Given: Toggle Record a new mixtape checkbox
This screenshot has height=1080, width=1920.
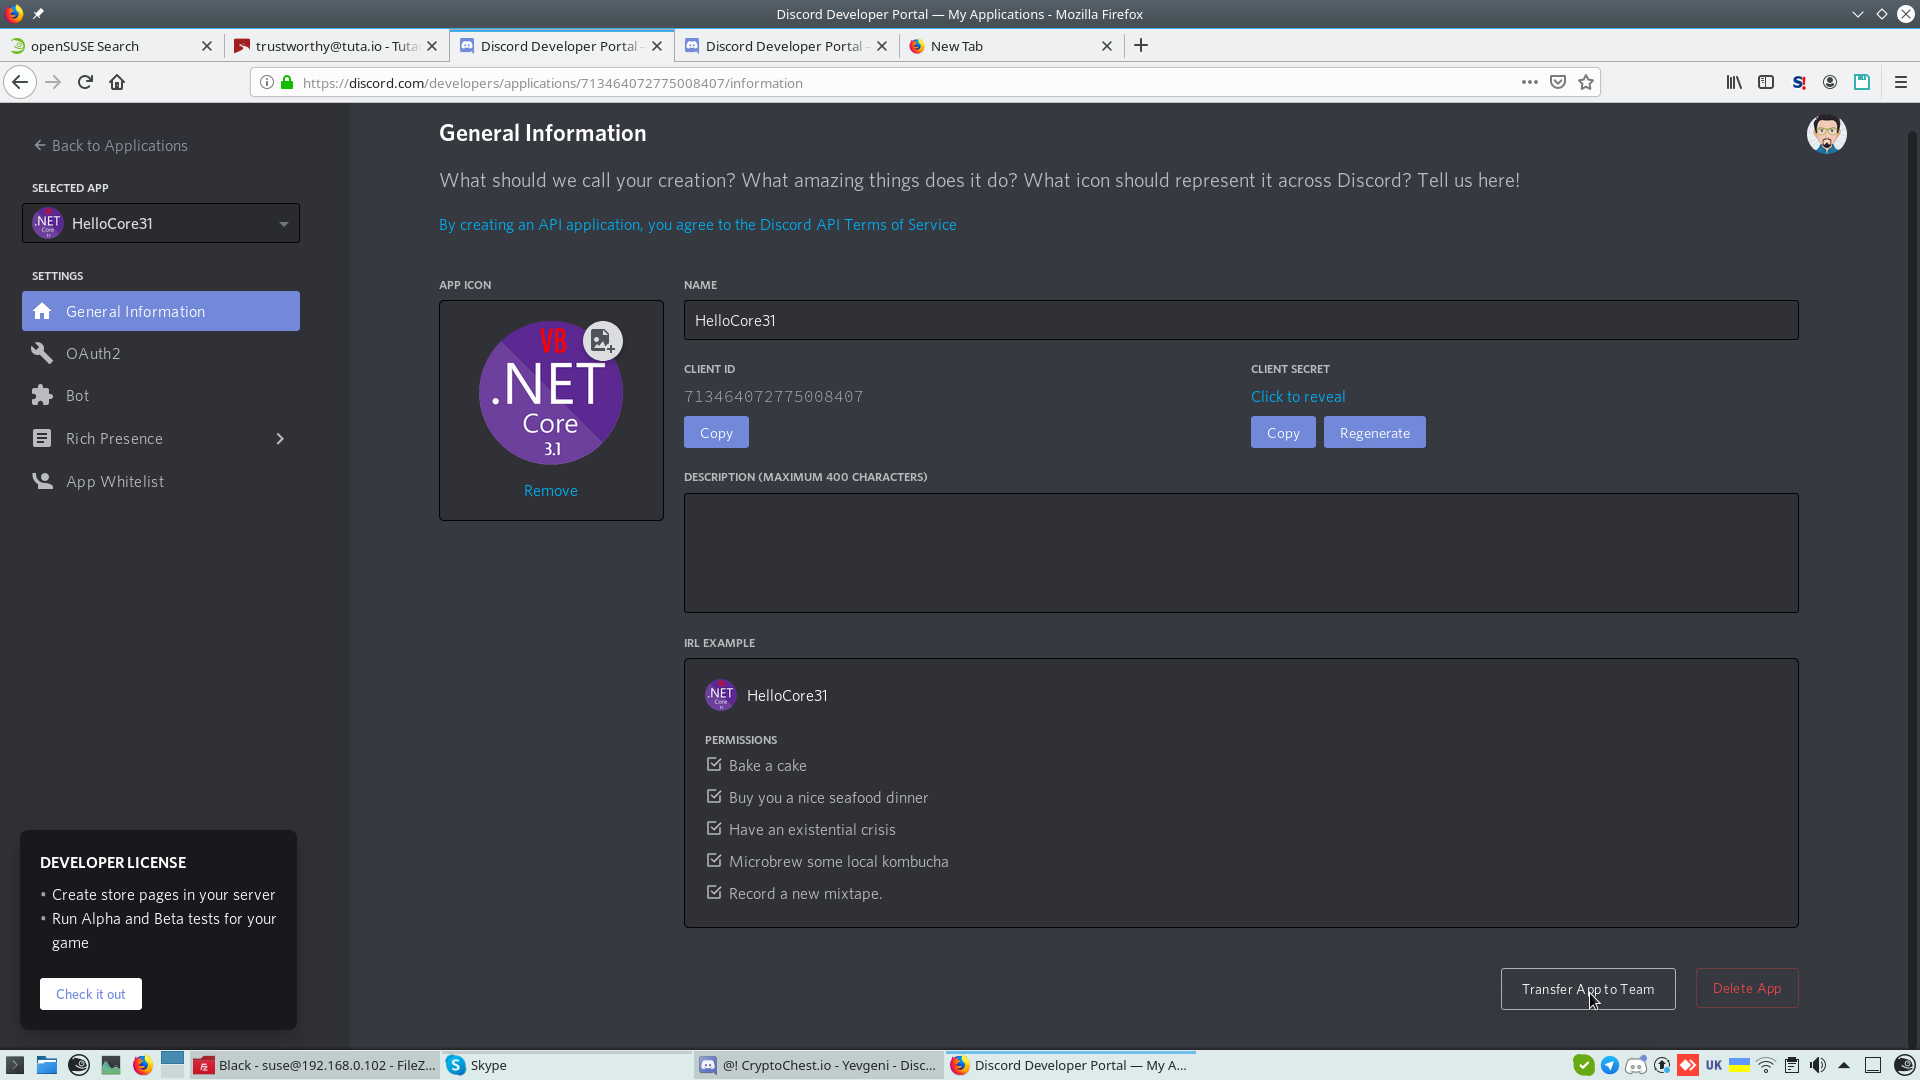Looking at the screenshot, I should [x=714, y=893].
